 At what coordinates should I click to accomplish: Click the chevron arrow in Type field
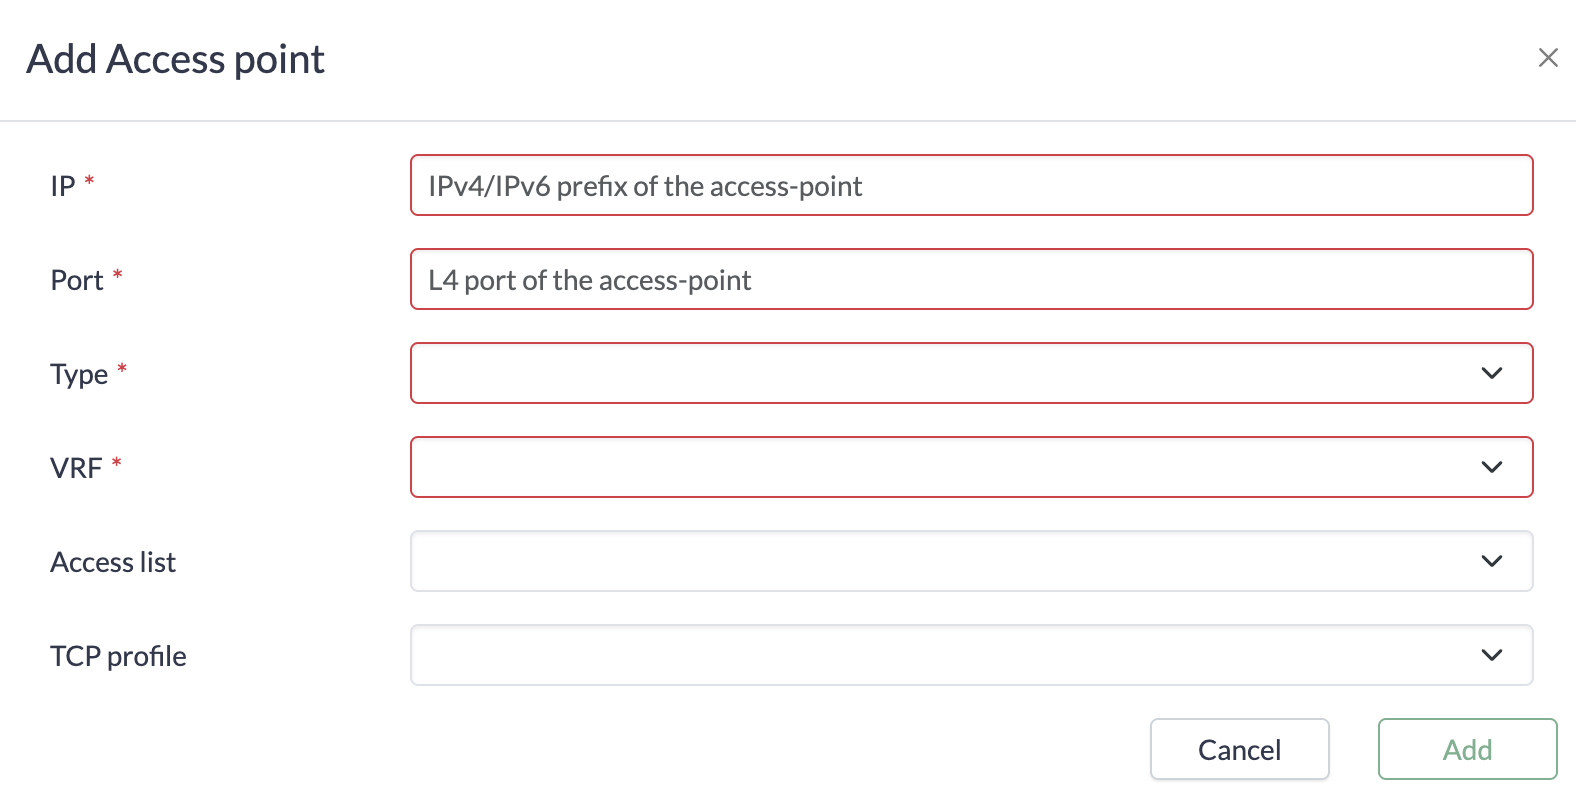(x=1491, y=373)
